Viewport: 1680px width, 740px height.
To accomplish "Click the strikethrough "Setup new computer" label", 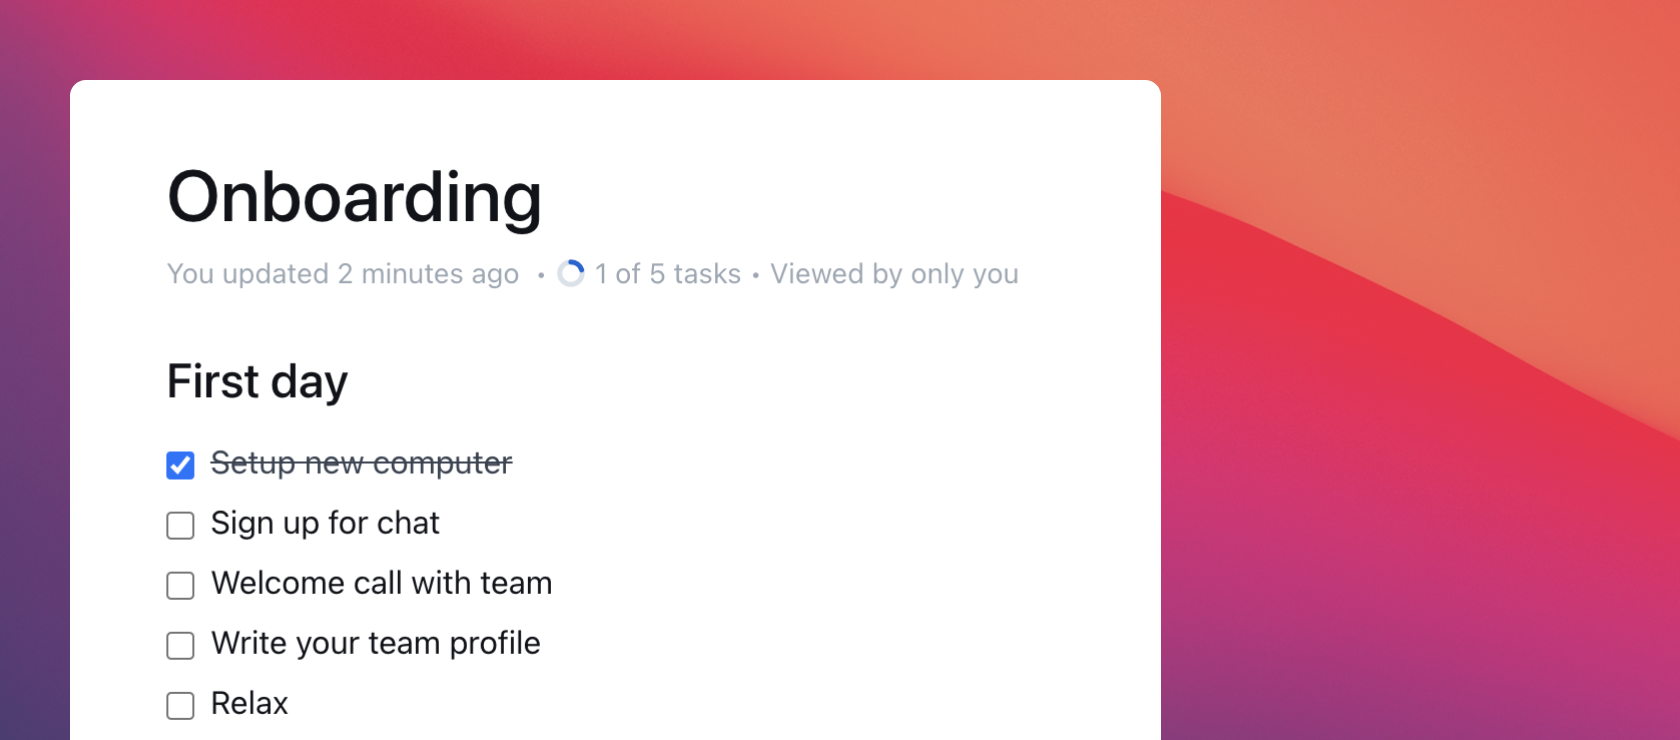I will [x=361, y=463].
